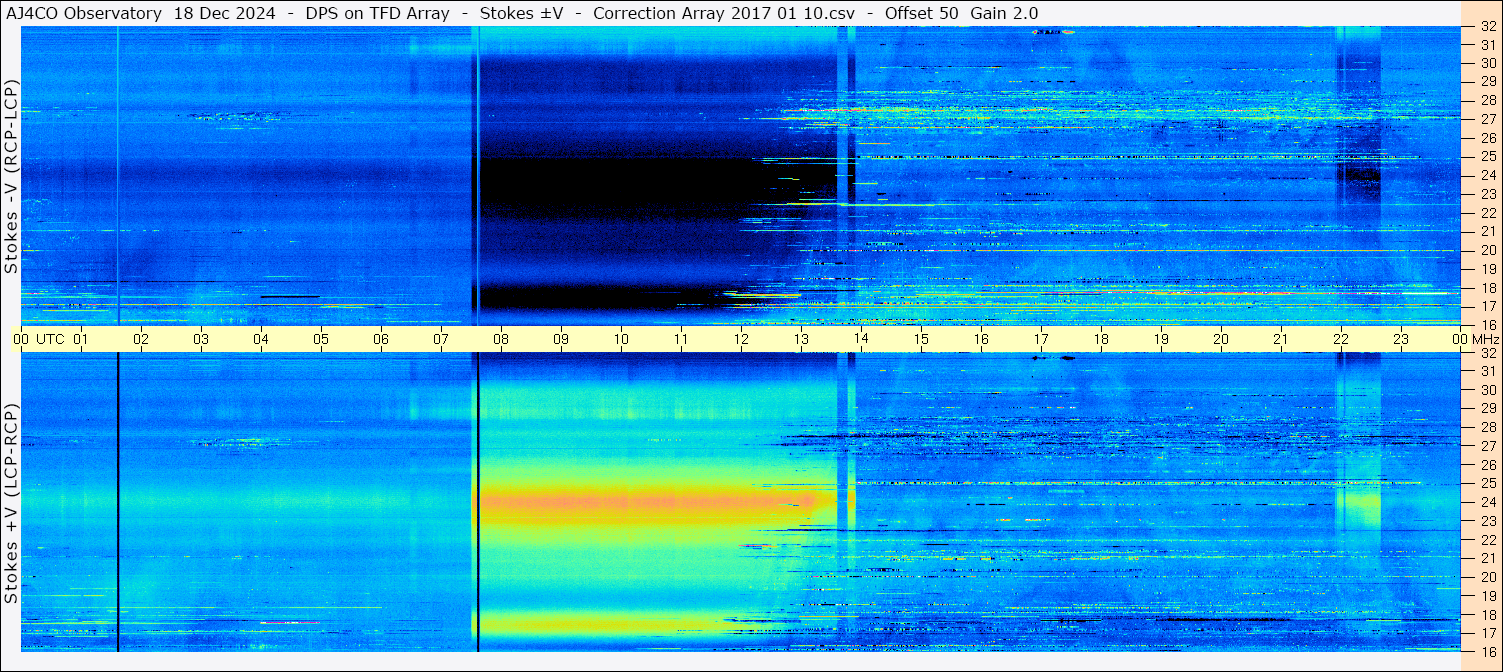Click the Stokes +V (LCP-RCP) axis label

(x=11, y=504)
